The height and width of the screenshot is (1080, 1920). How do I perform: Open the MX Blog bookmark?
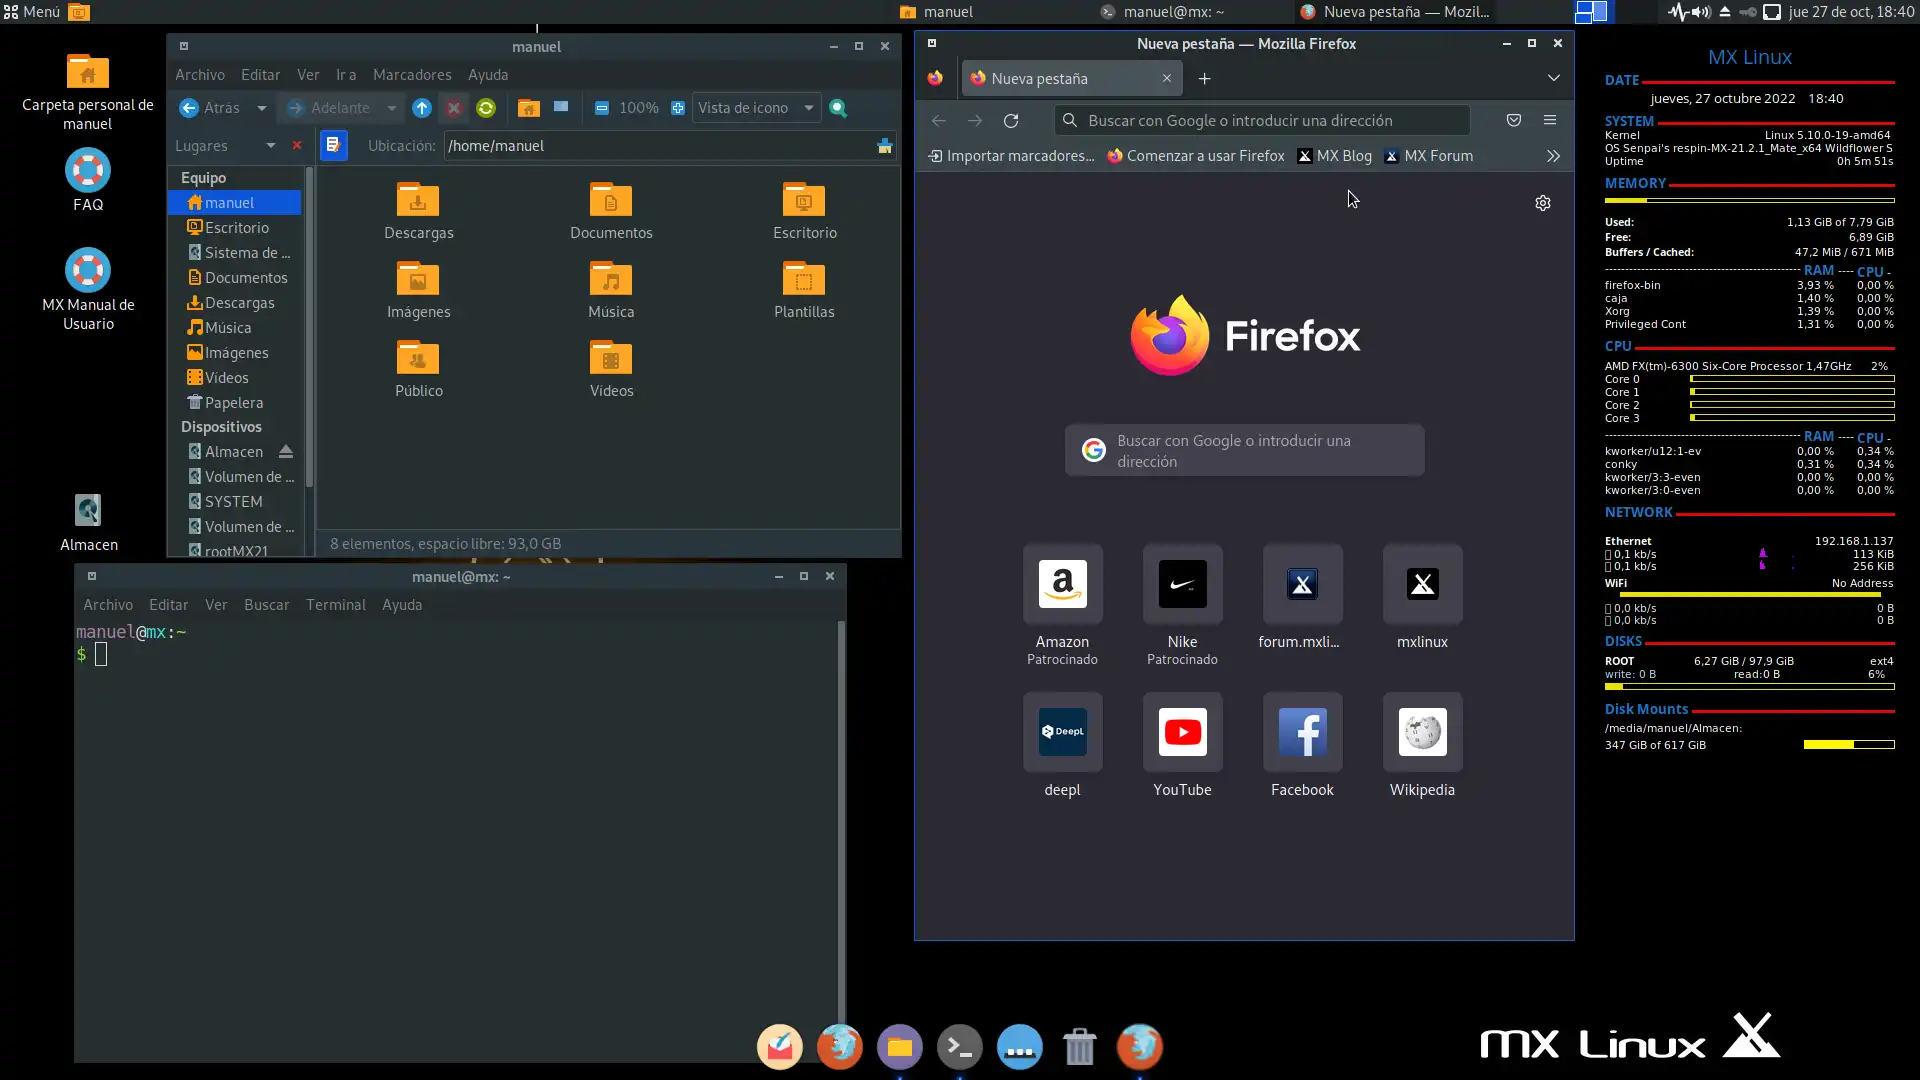[x=1335, y=156]
